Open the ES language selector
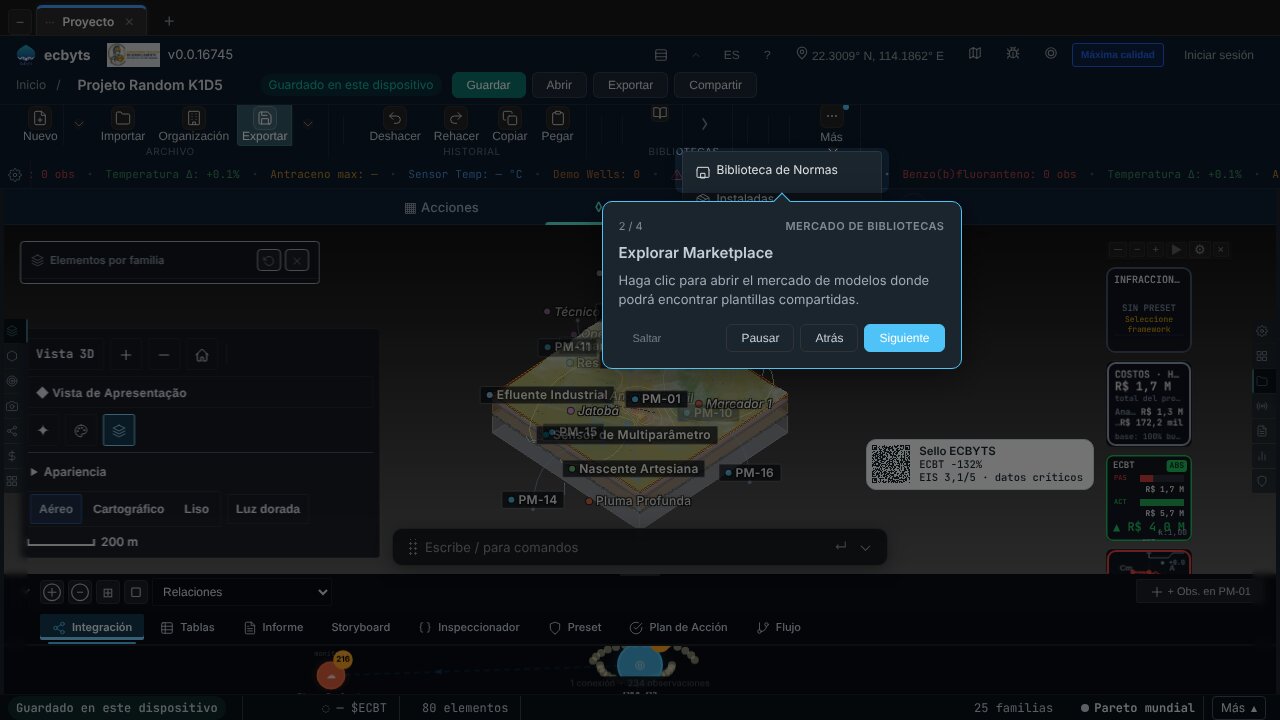The image size is (1280, 720). [731, 55]
